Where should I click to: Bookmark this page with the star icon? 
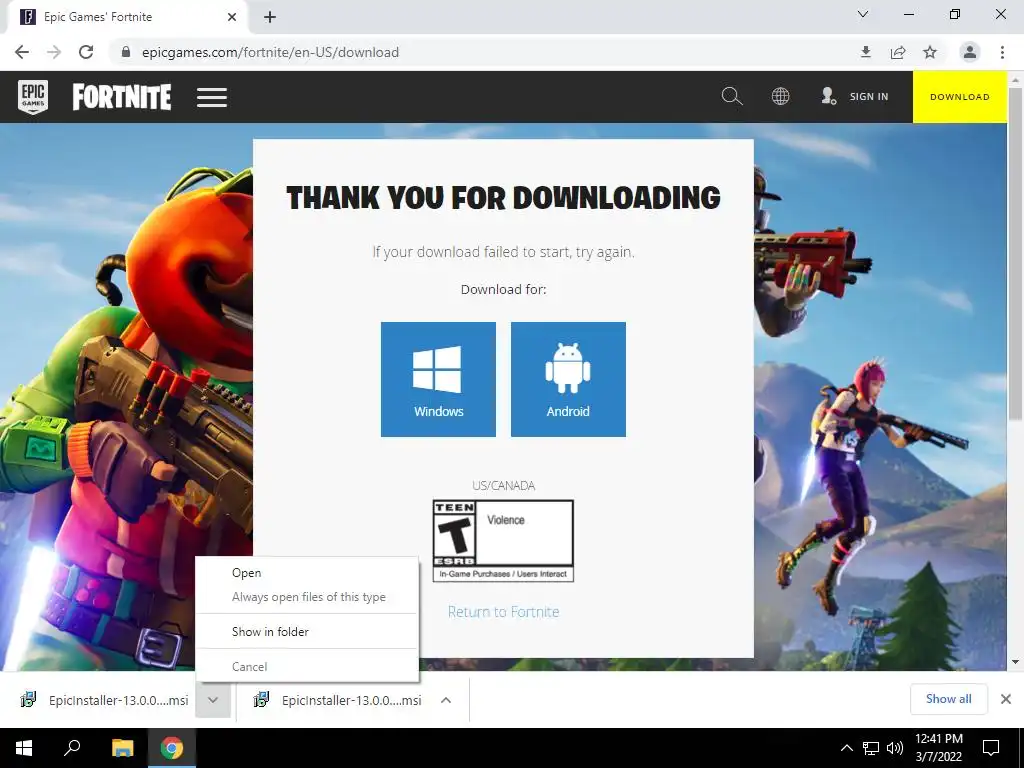(930, 52)
